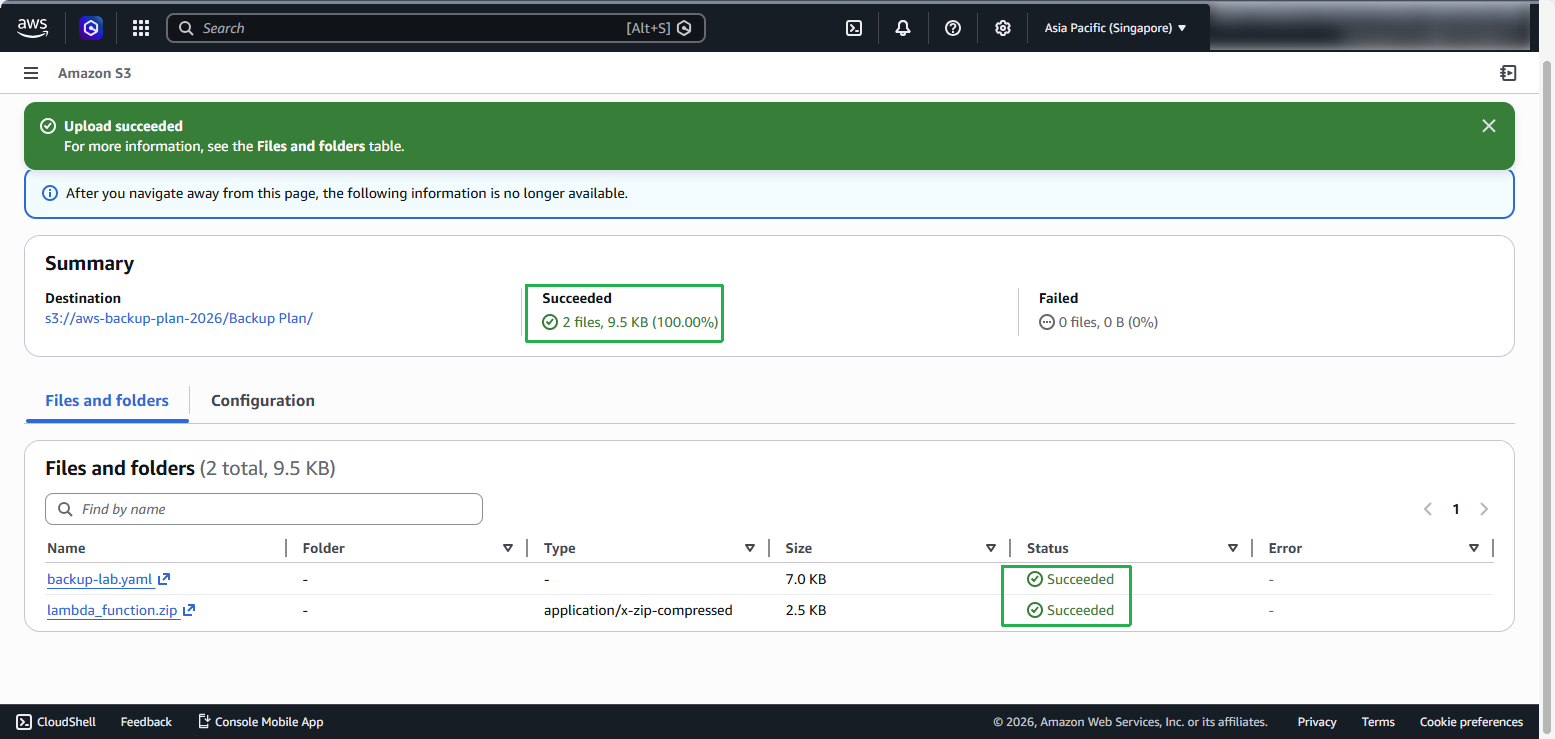1555x739 pixels.
Task: Go to next page arrow
Action: pos(1484,509)
